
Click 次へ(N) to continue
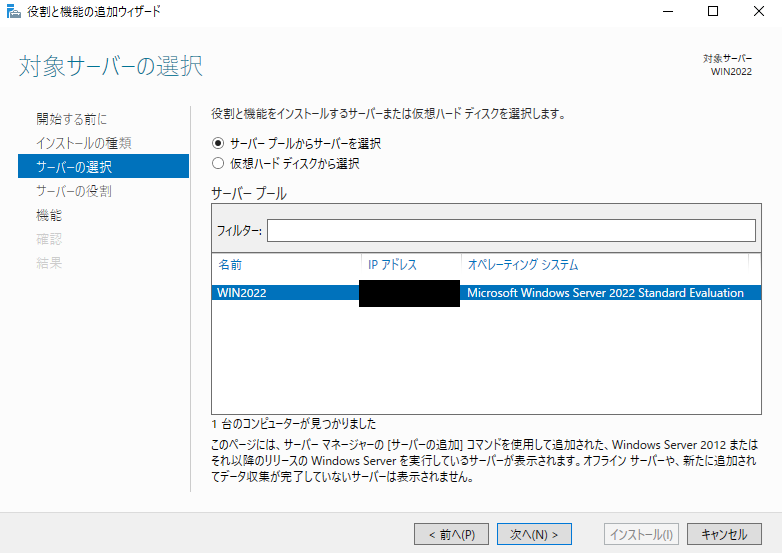(534, 534)
